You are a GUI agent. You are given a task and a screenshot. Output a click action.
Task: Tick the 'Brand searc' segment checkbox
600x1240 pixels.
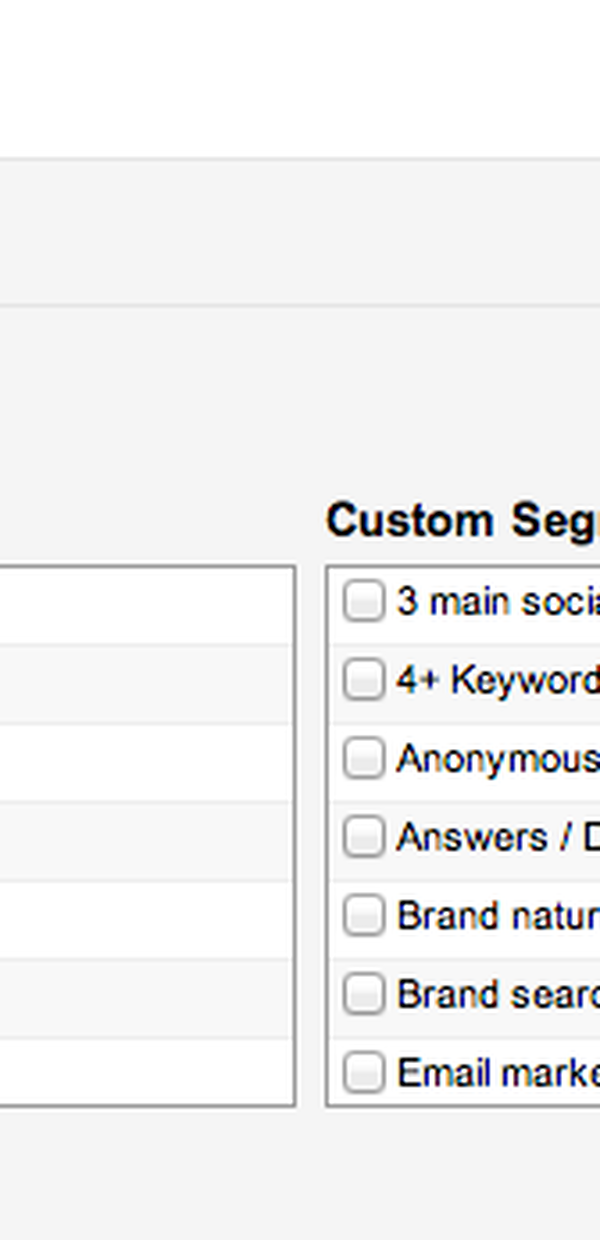[363, 994]
